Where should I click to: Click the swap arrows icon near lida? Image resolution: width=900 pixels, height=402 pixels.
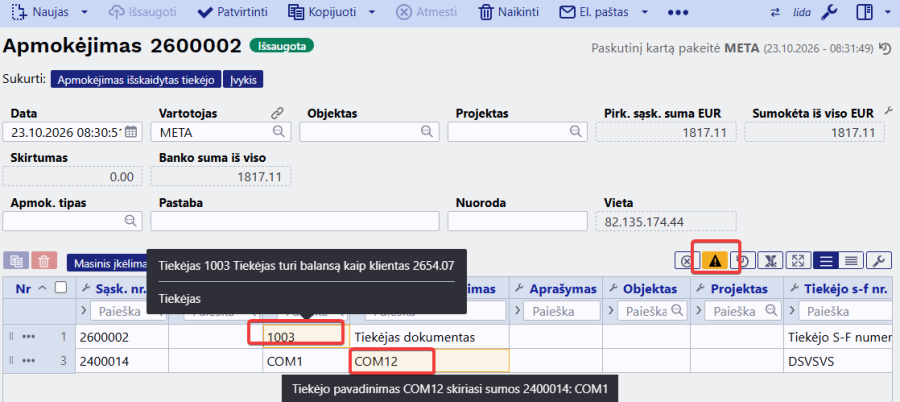click(775, 12)
